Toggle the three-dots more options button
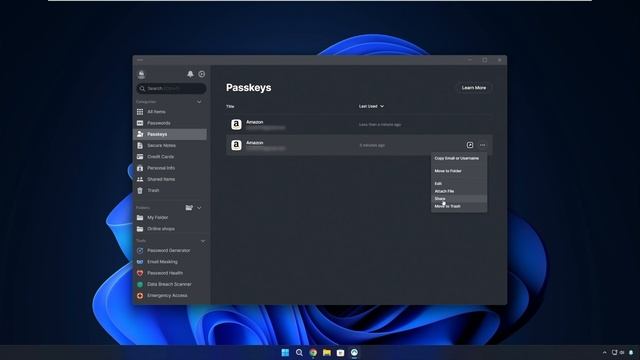 pyautogui.click(x=483, y=145)
